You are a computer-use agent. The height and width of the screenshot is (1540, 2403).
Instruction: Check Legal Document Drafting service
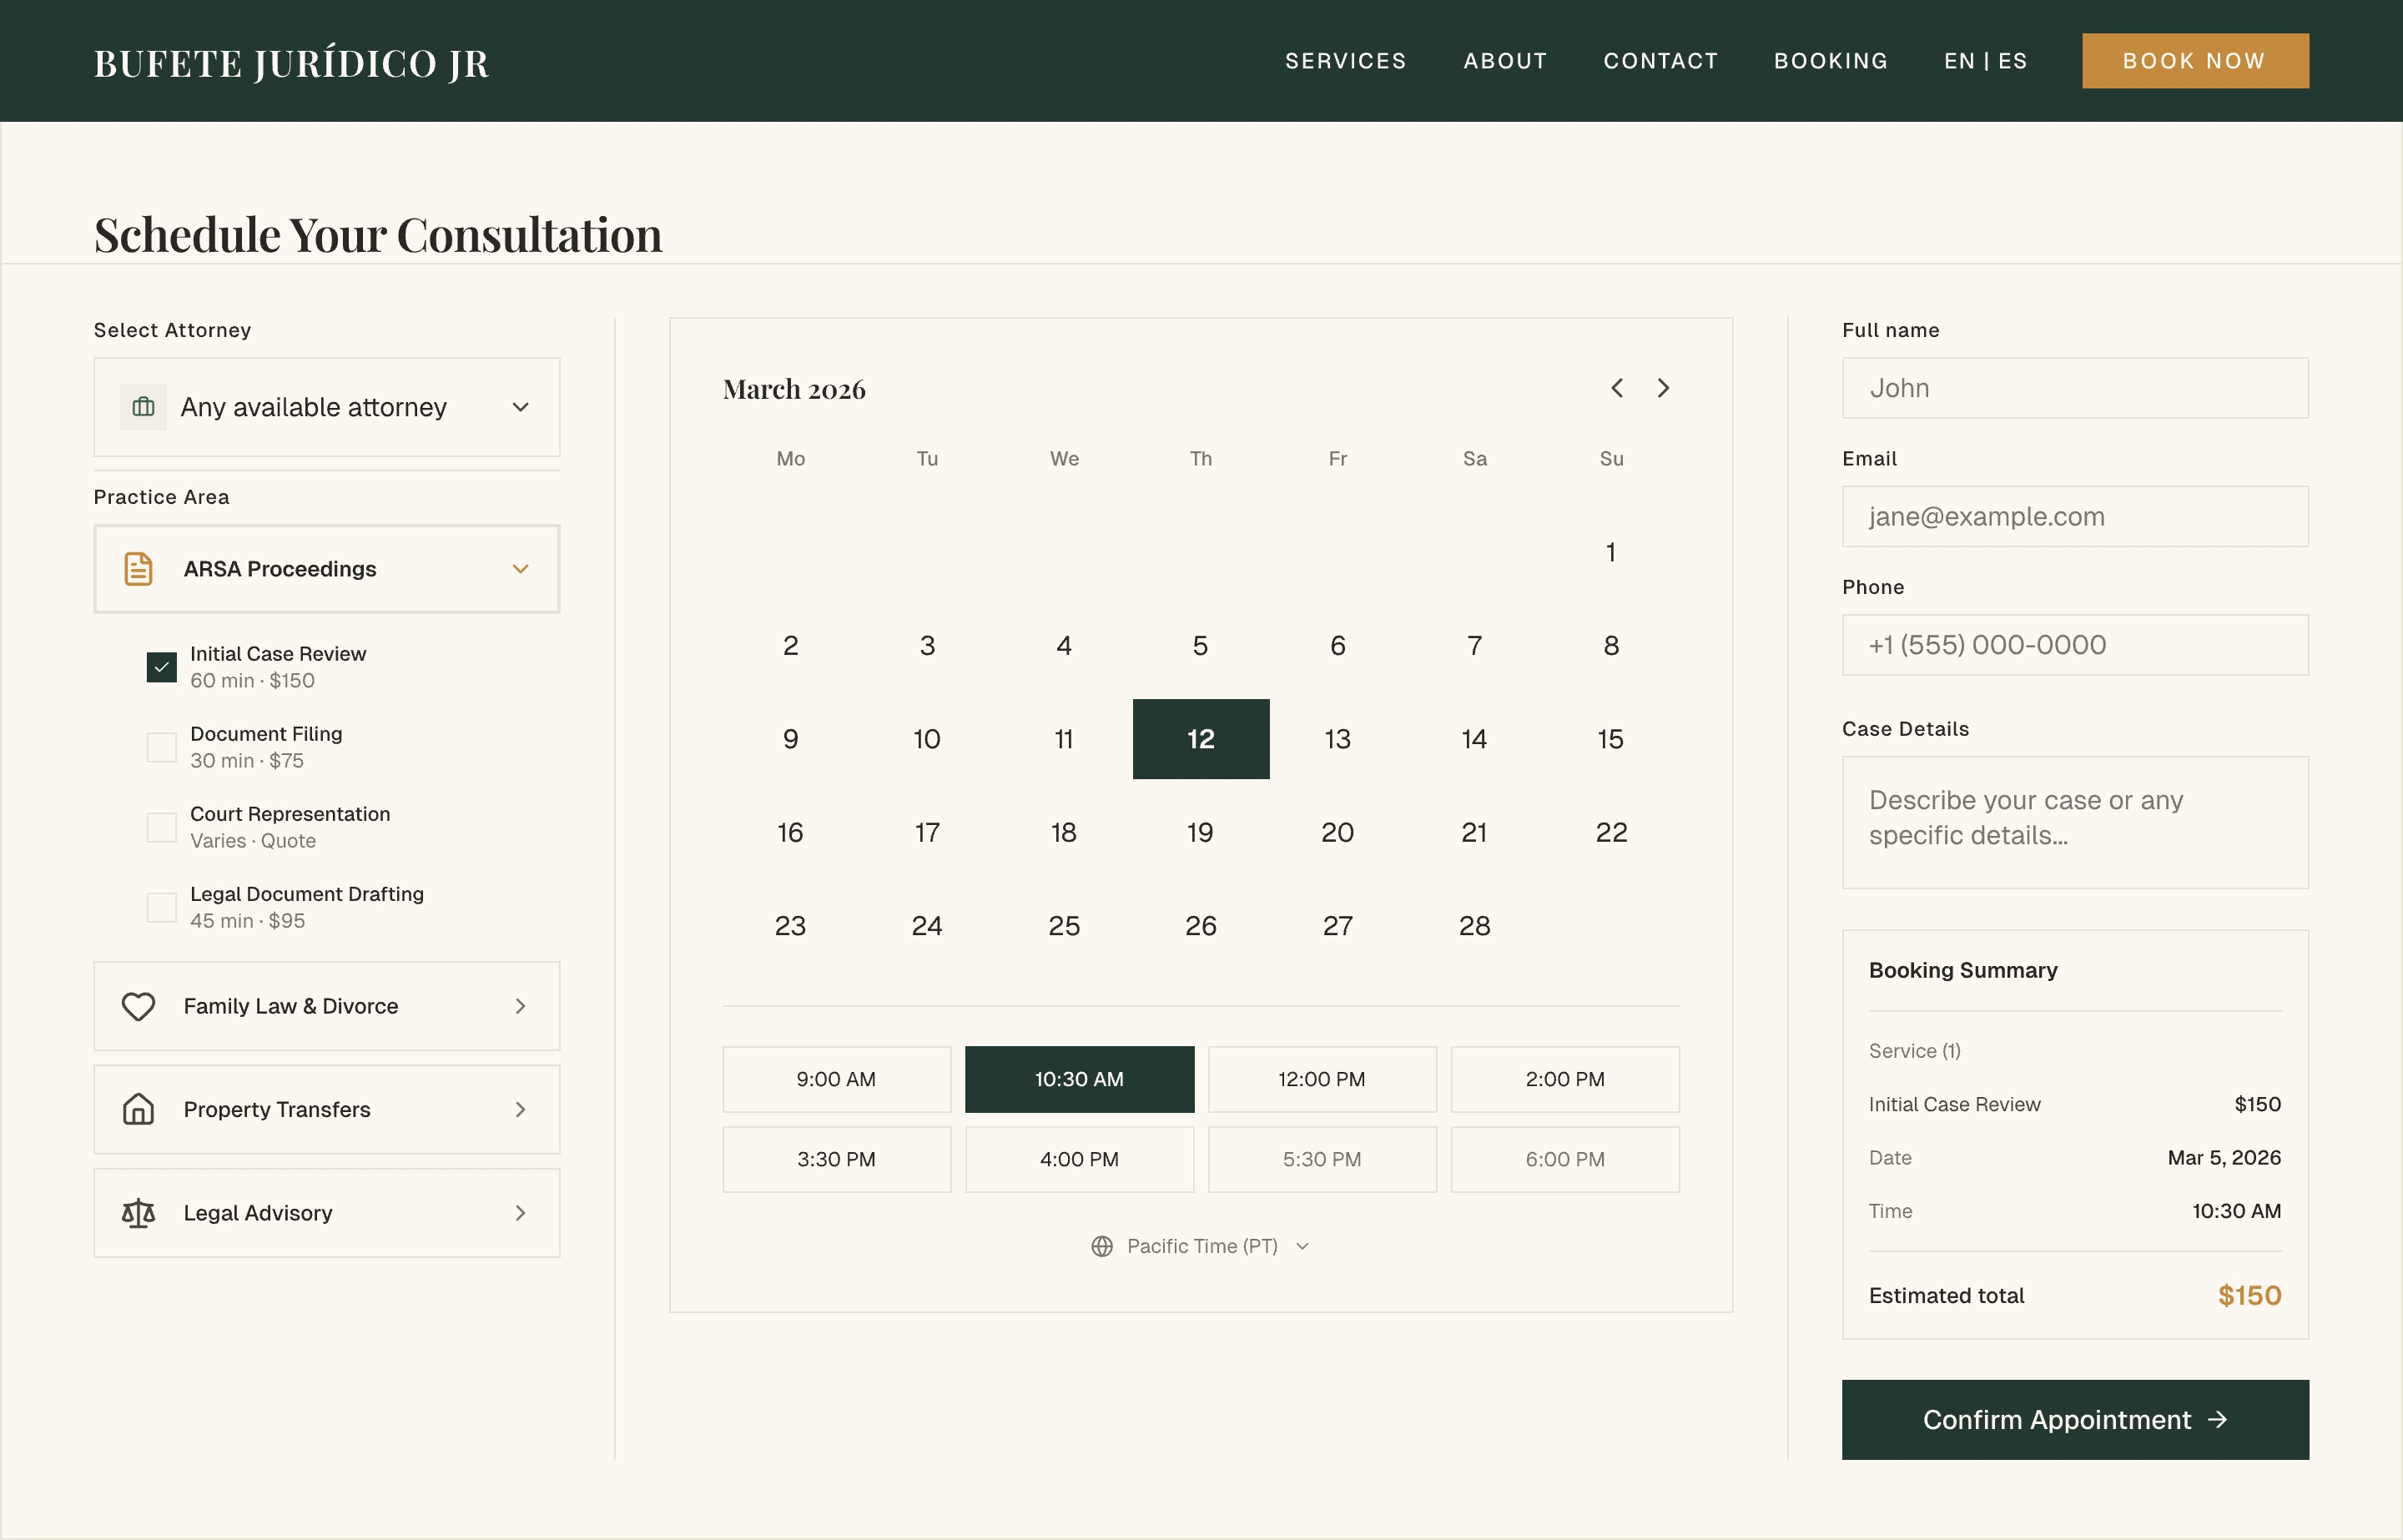tap(161, 907)
